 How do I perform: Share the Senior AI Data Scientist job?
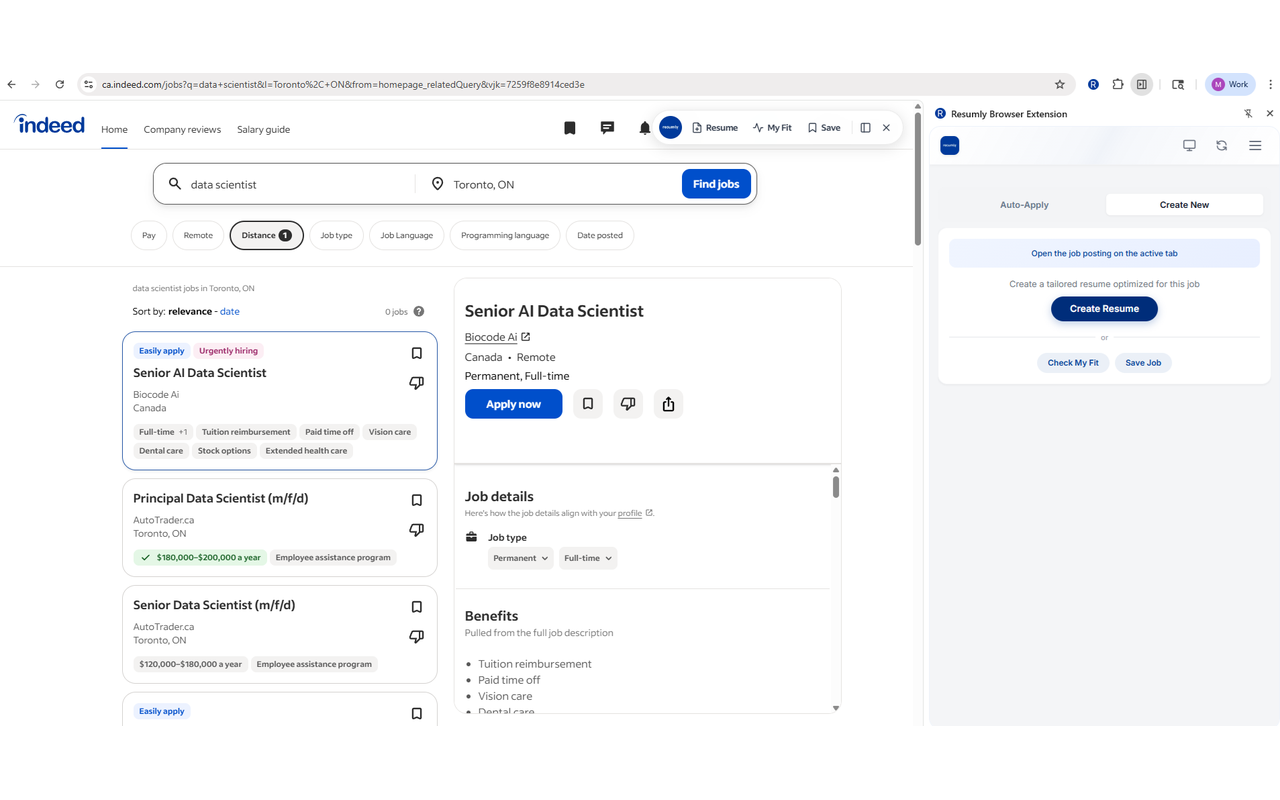668,404
